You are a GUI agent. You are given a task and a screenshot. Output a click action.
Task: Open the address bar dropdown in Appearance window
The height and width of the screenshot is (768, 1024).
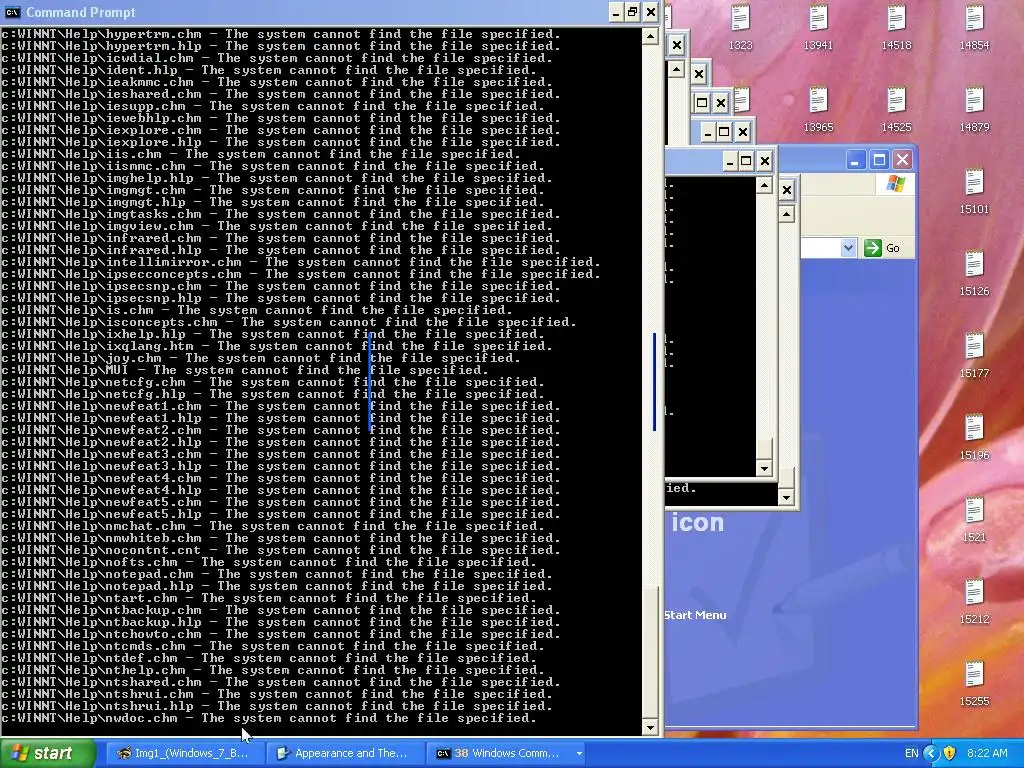click(848, 248)
